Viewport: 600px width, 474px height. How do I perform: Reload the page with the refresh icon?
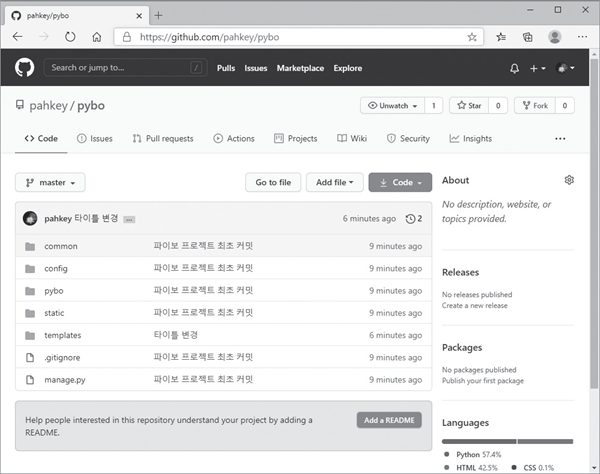pyautogui.click(x=70, y=37)
